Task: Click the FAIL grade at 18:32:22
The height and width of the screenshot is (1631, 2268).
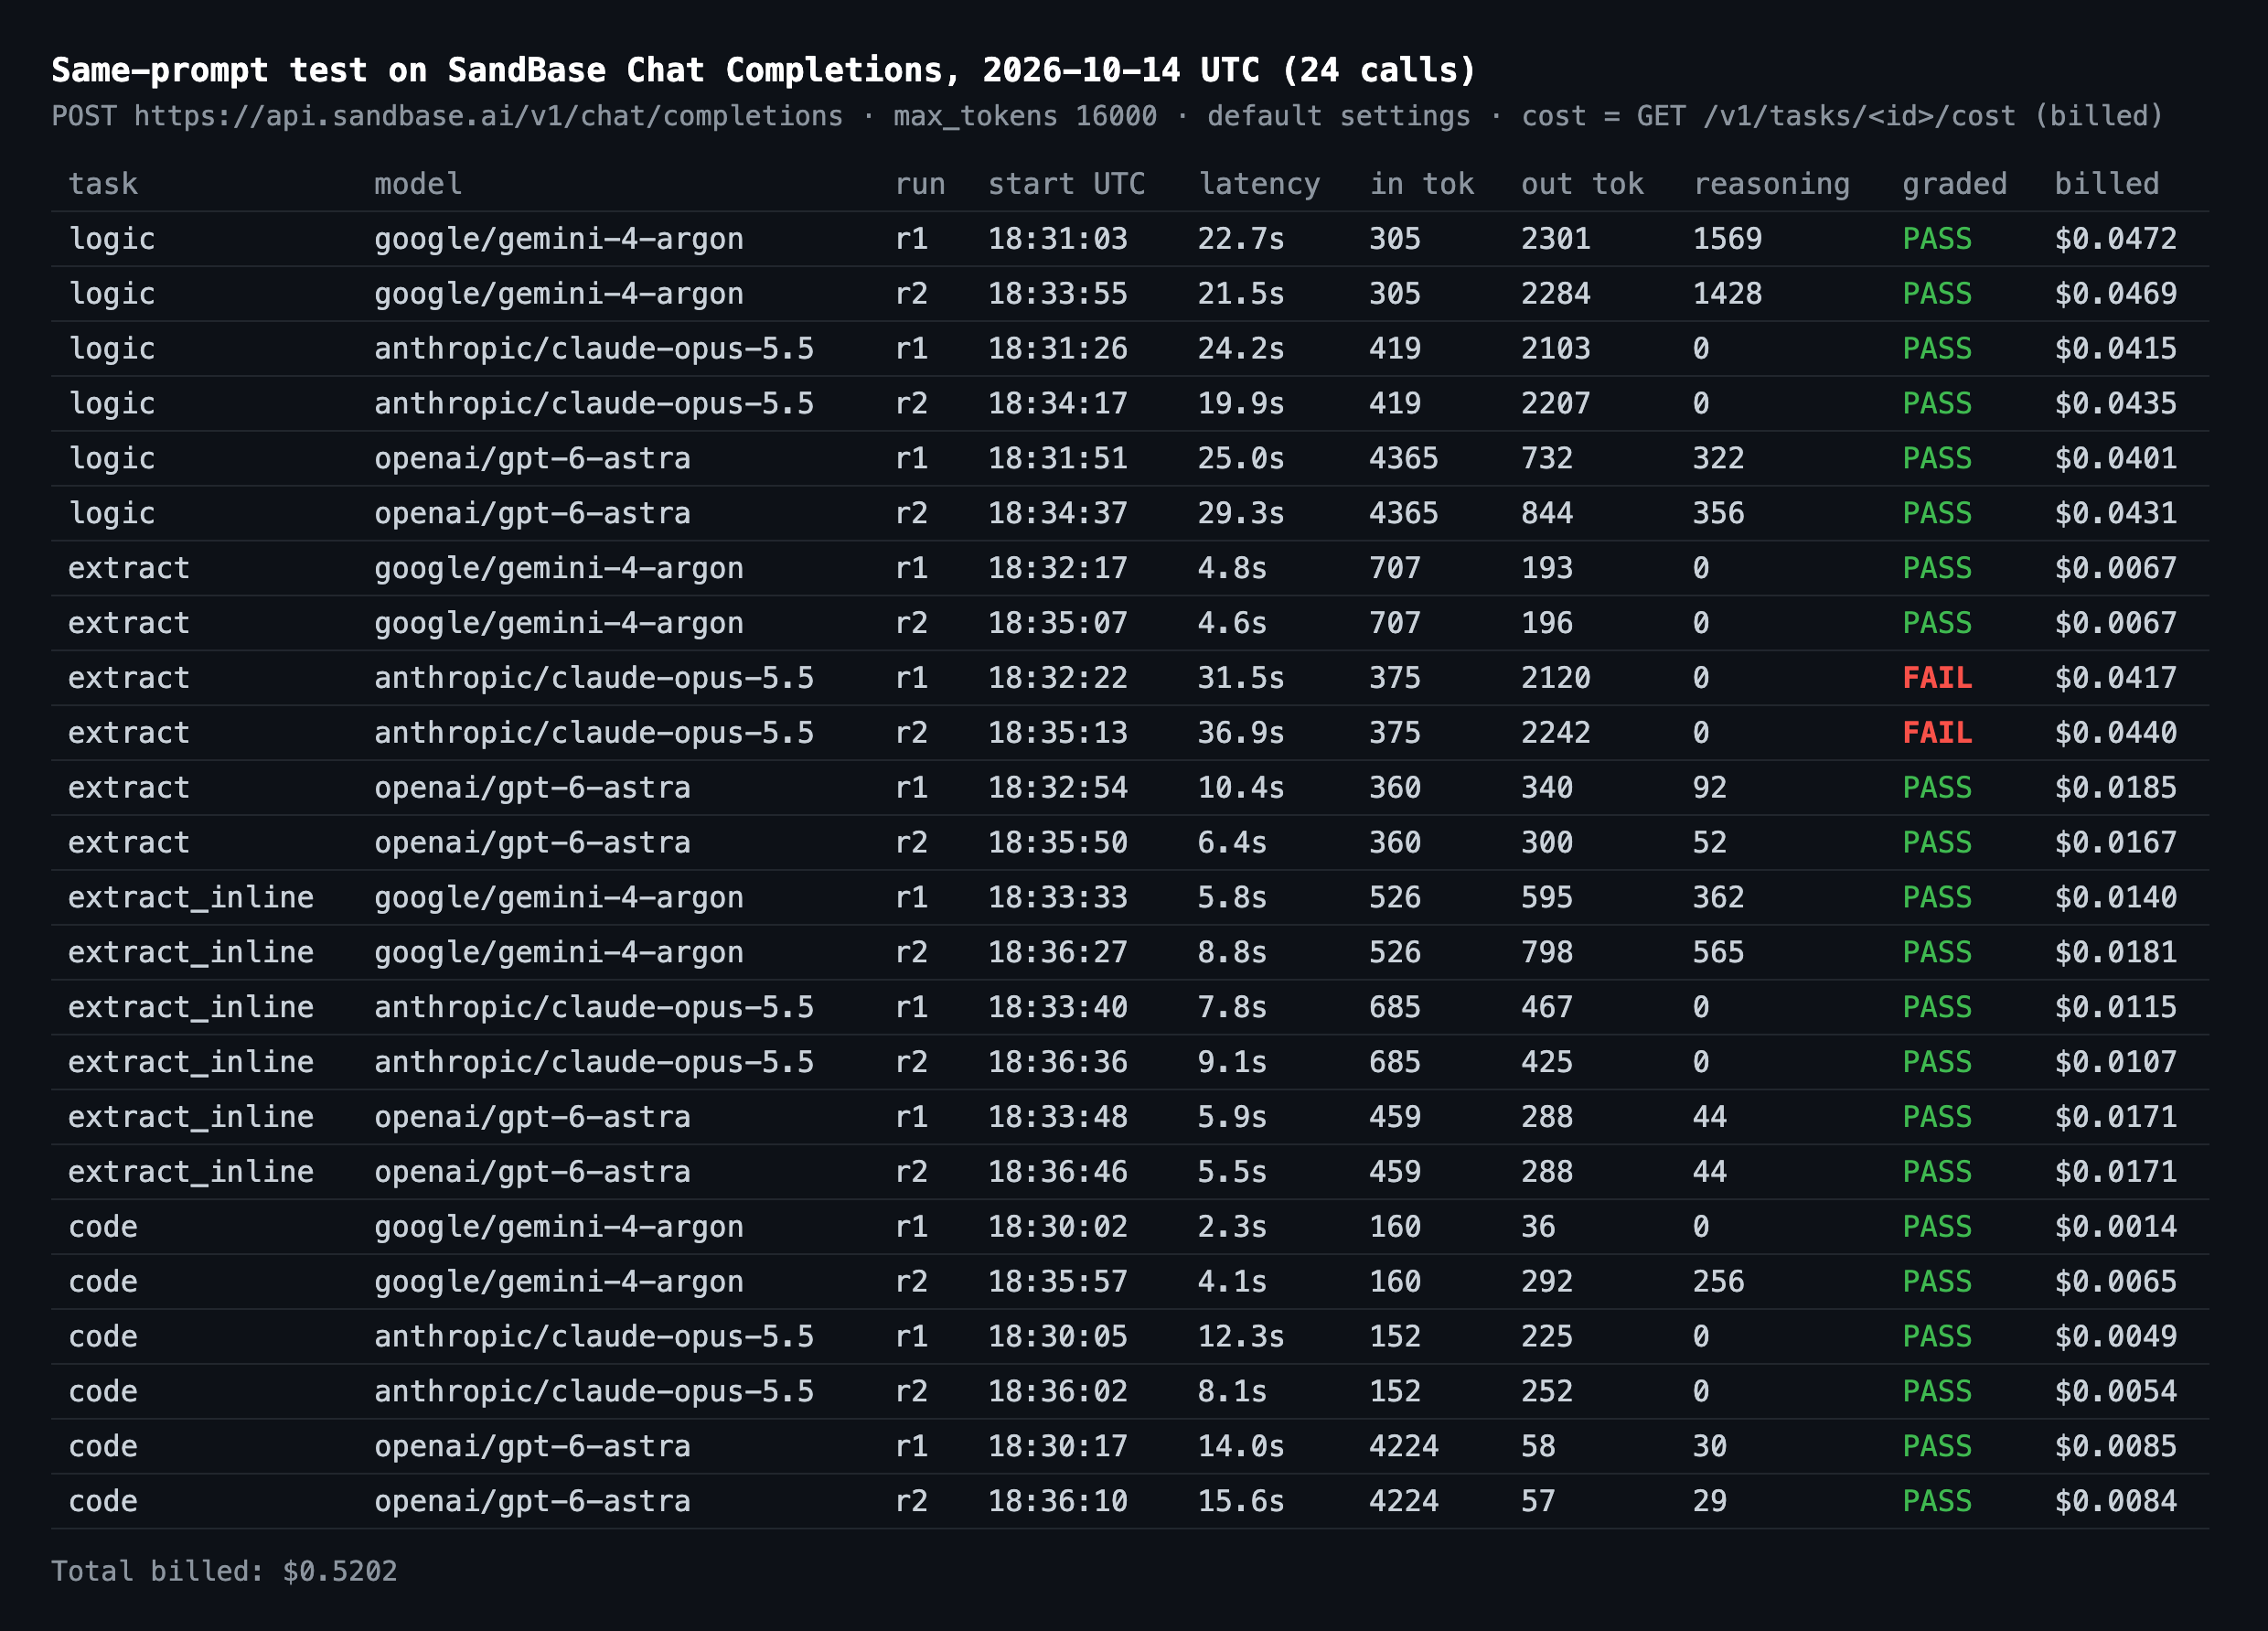Action: click(x=1937, y=678)
